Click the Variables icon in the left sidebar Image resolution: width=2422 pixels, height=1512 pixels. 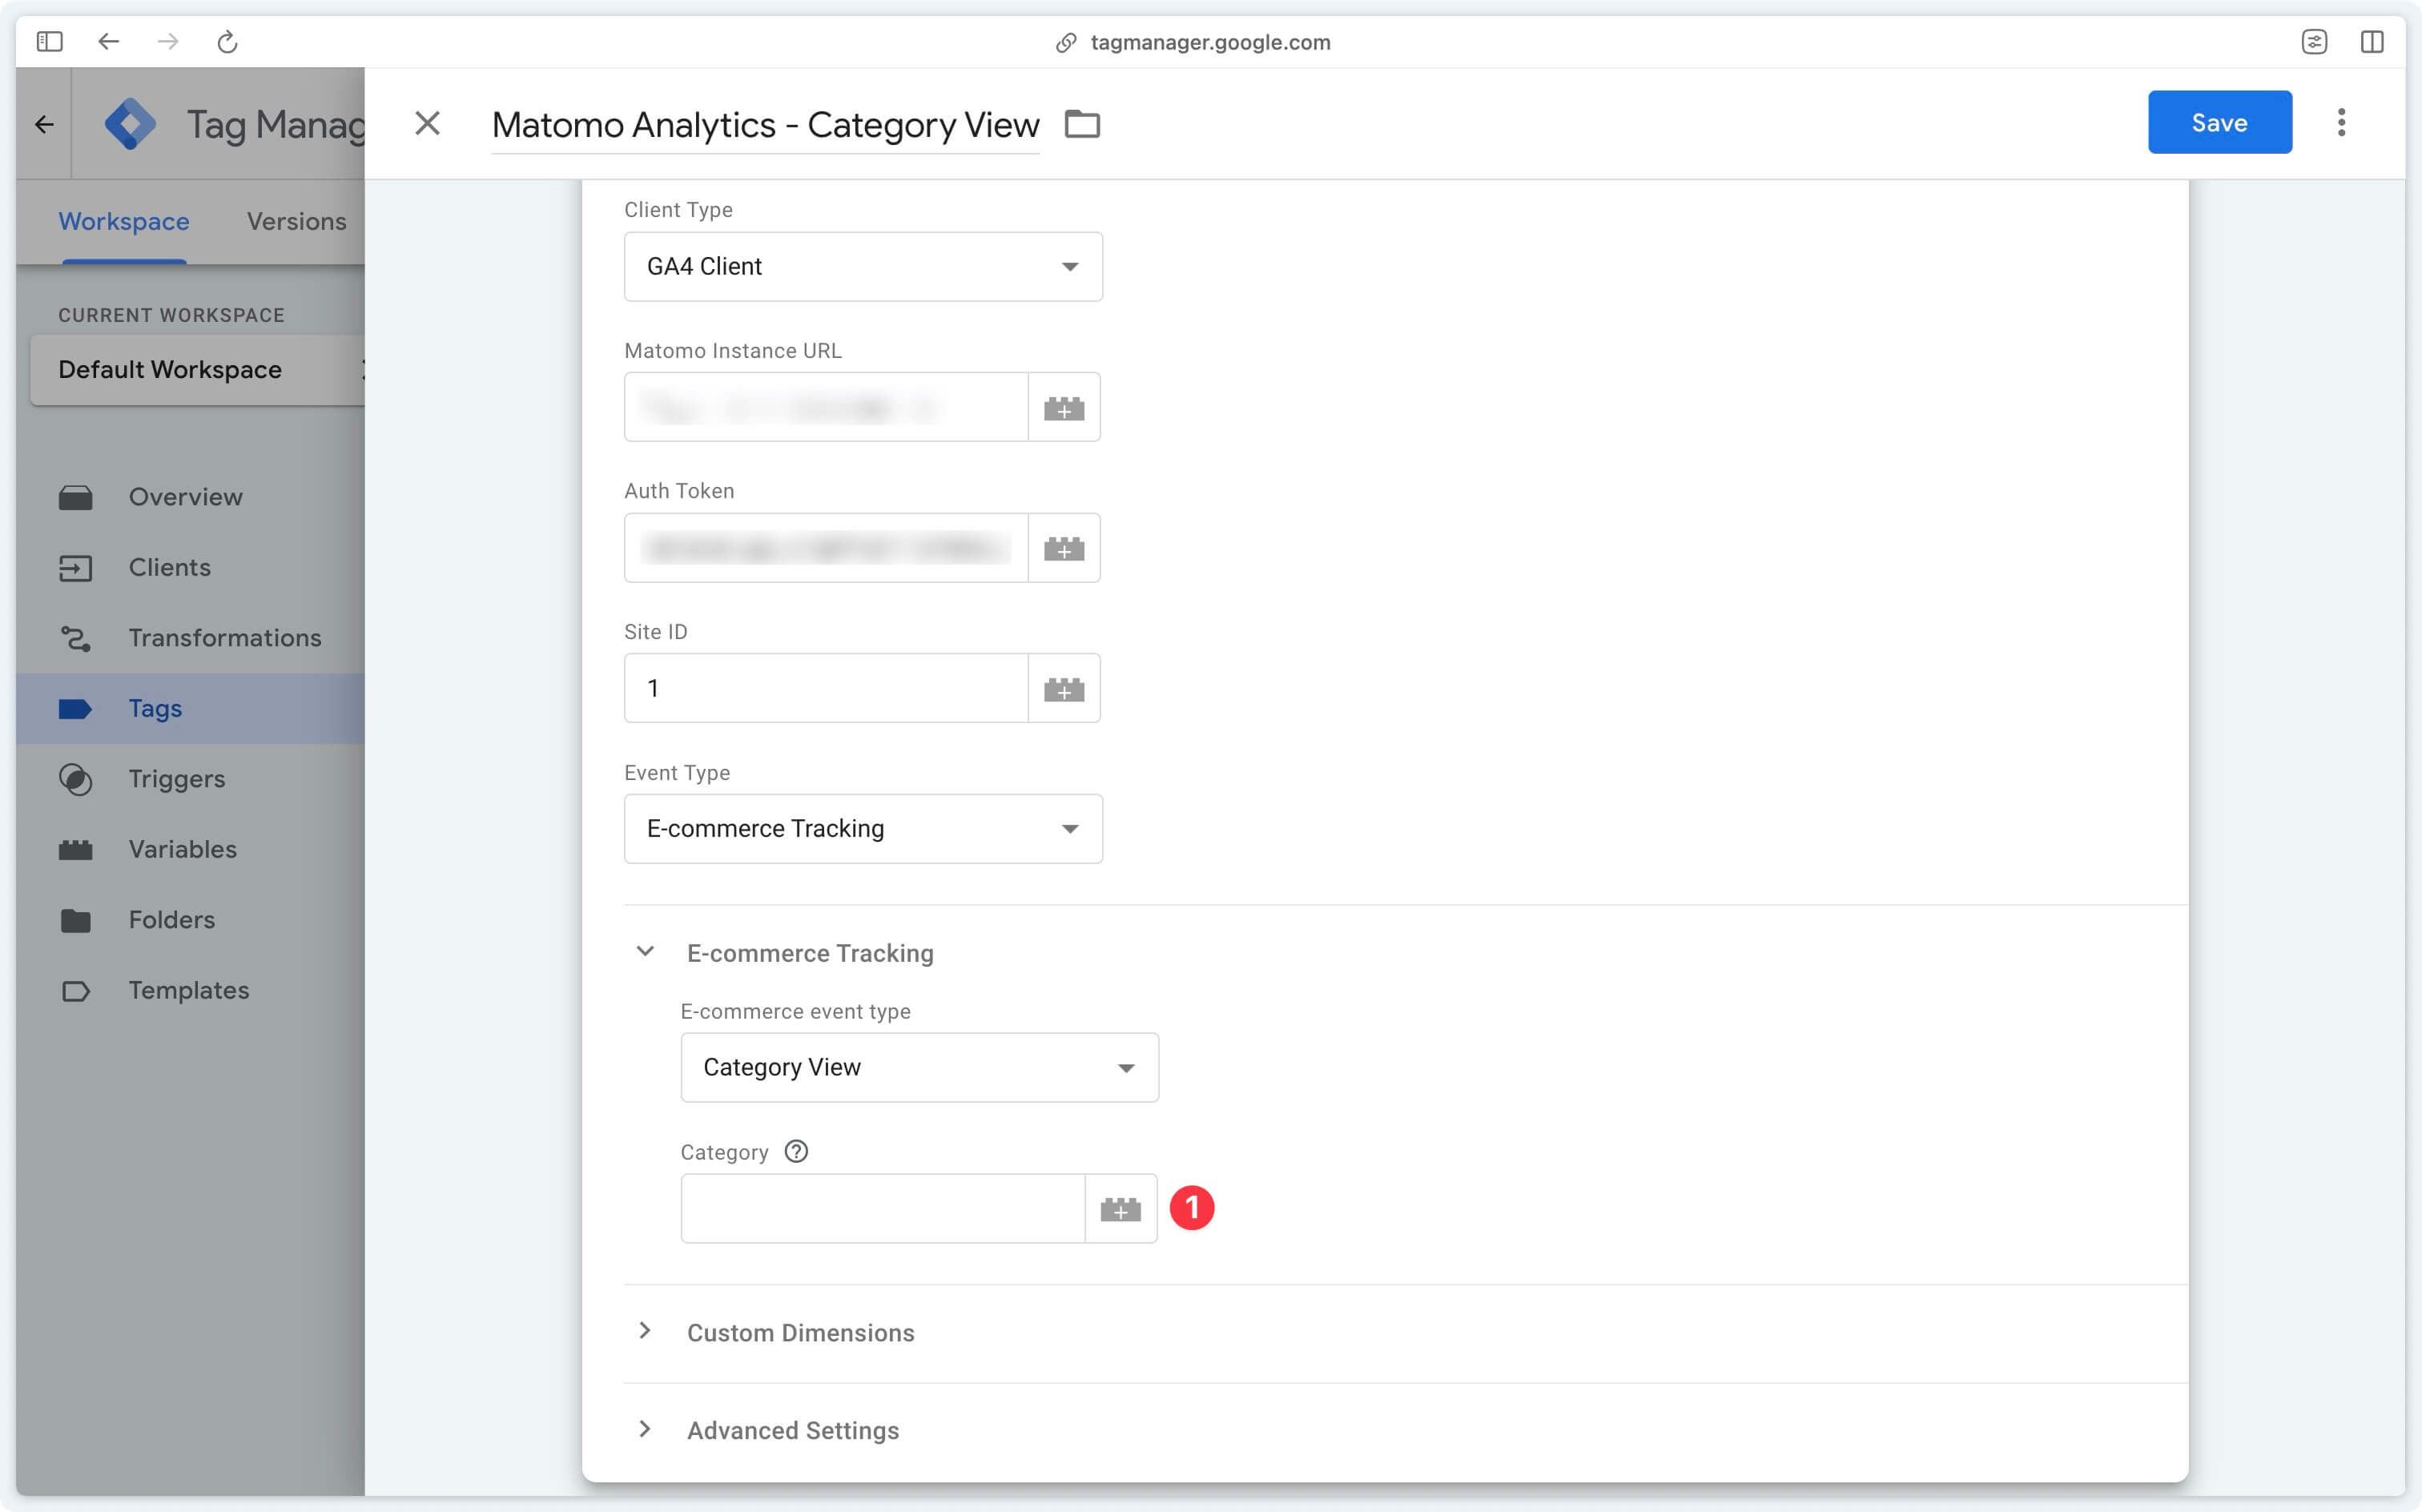coord(77,848)
